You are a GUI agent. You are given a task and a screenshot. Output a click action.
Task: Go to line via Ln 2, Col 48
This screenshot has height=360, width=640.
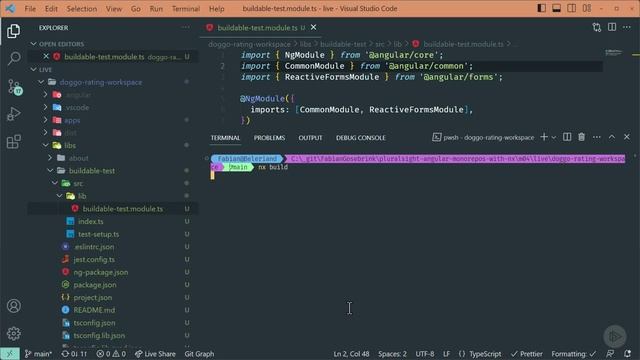[x=351, y=354]
